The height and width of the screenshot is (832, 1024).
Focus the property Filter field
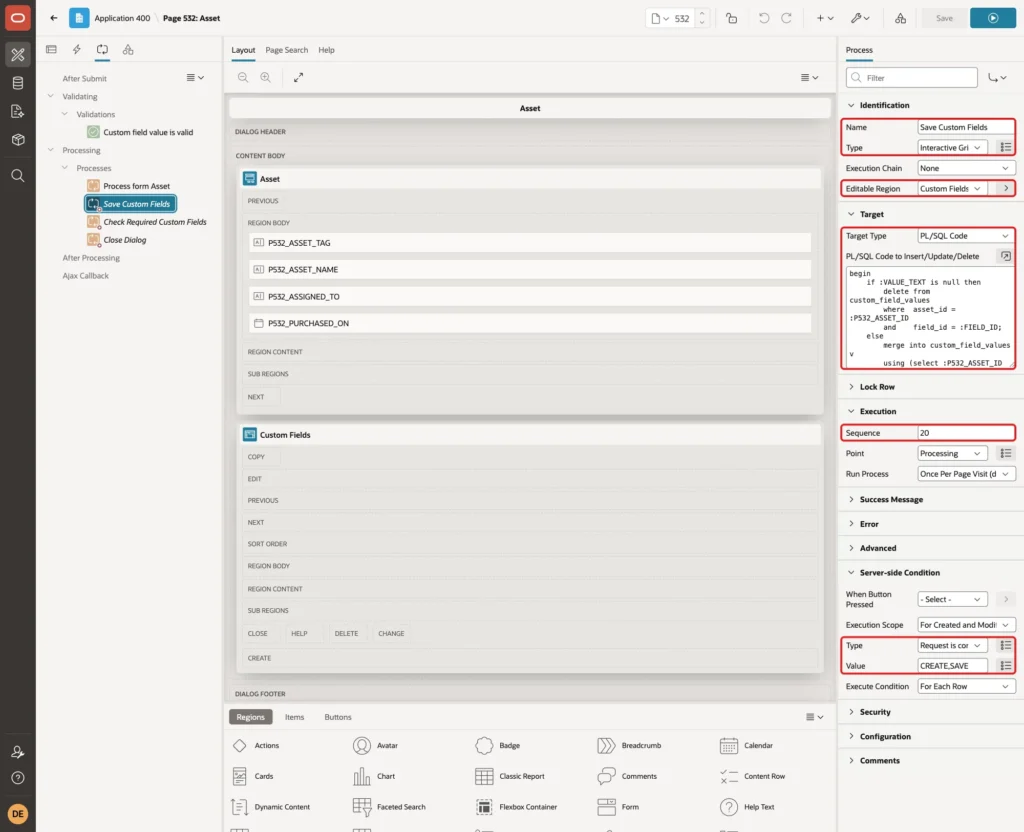coord(912,78)
